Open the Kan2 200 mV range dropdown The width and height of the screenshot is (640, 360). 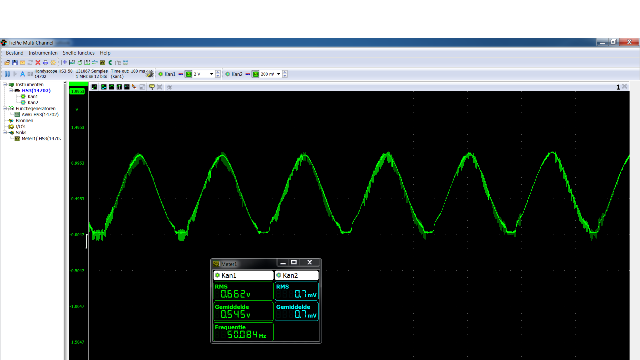click(278, 74)
